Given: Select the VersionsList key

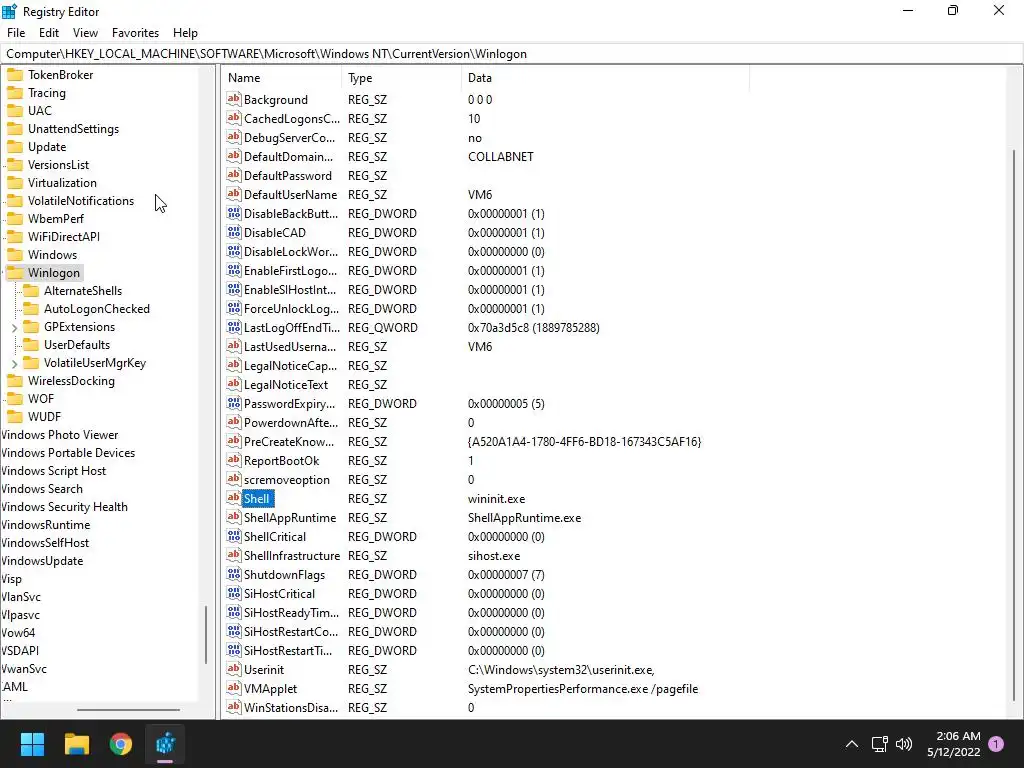Looking at the screenshot, I should tap(58, 165).
